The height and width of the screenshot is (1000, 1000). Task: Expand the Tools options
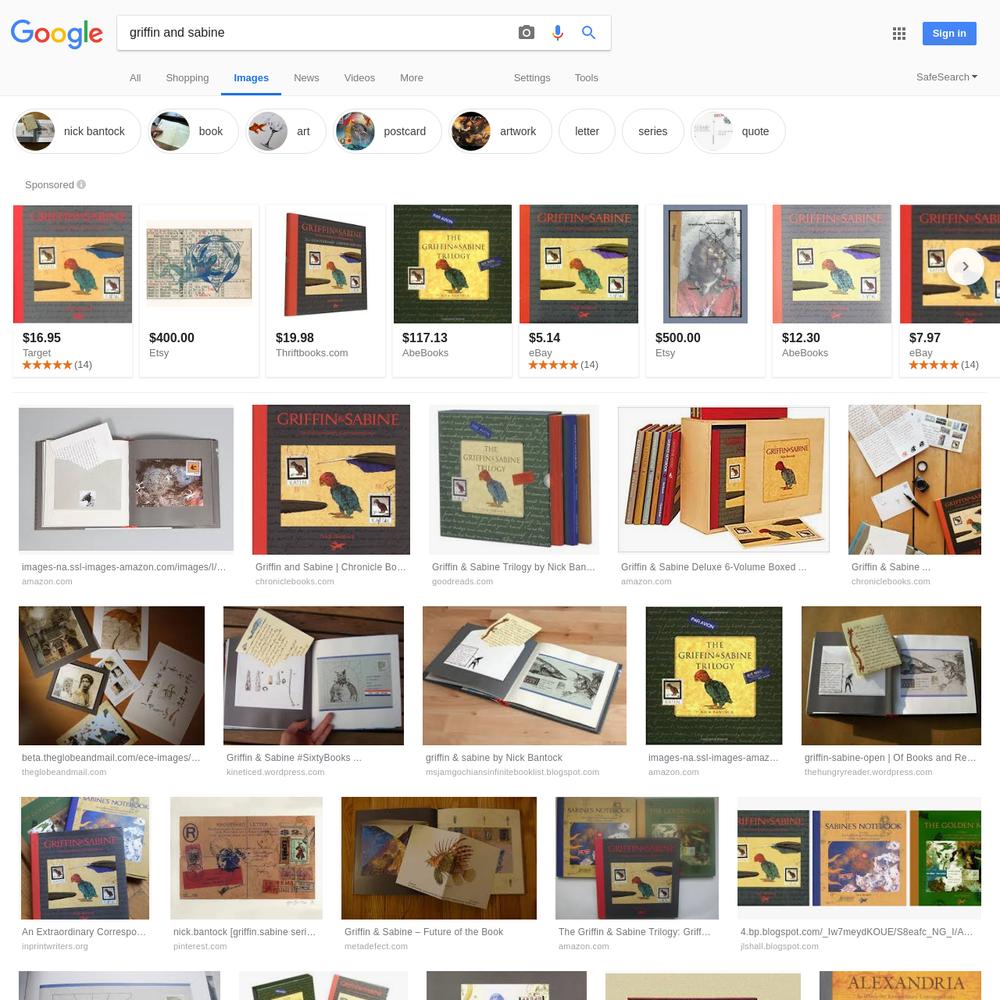[586, 78]
